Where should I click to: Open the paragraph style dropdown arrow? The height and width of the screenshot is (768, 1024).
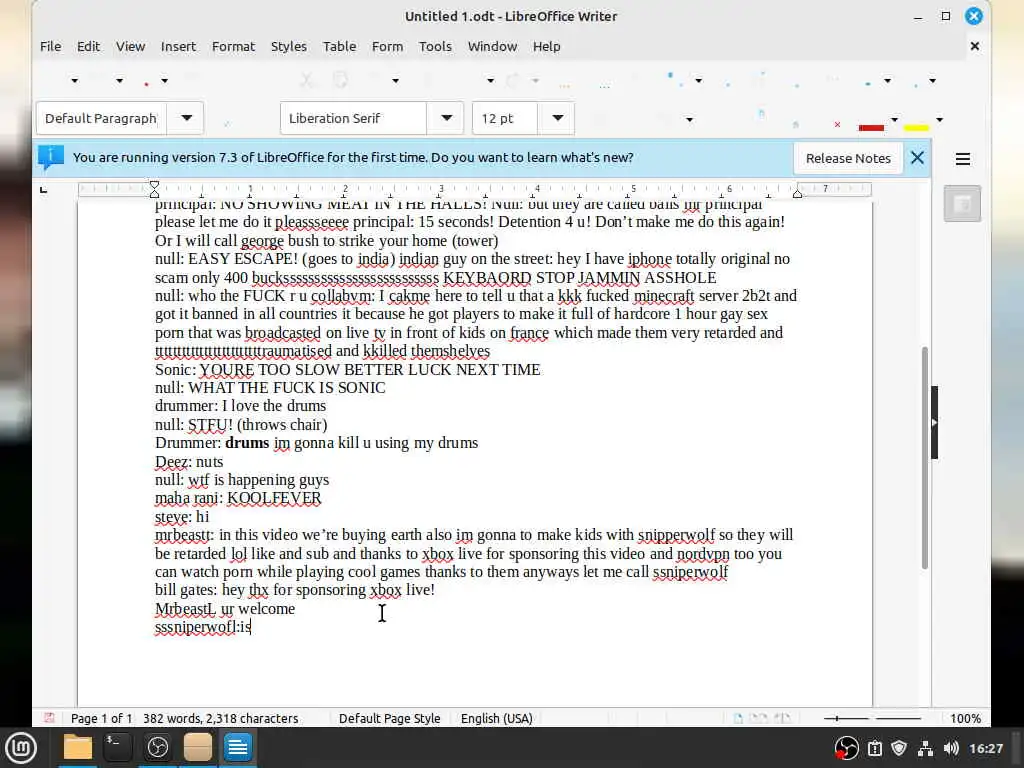pyautogui.click(x=187, y=118)
